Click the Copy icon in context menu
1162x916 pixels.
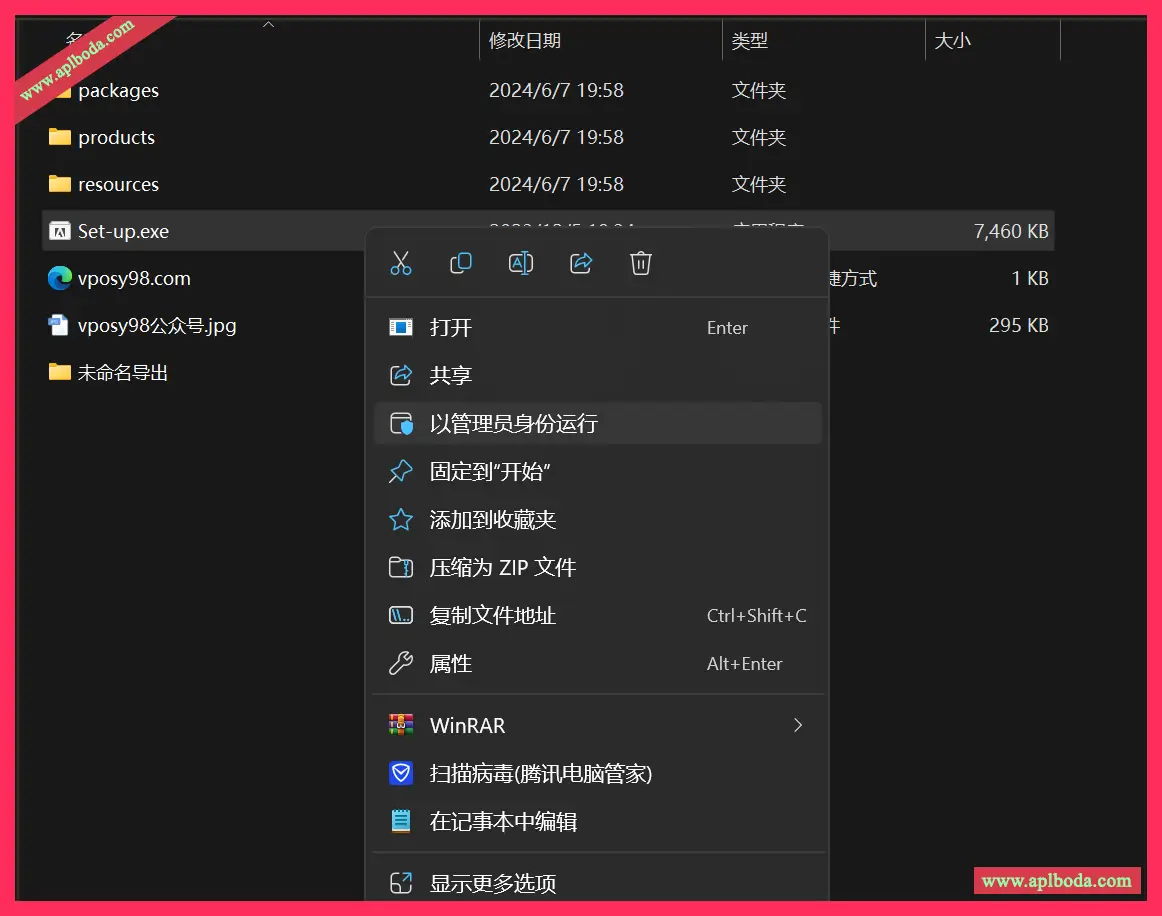click(x=461, y=263)
